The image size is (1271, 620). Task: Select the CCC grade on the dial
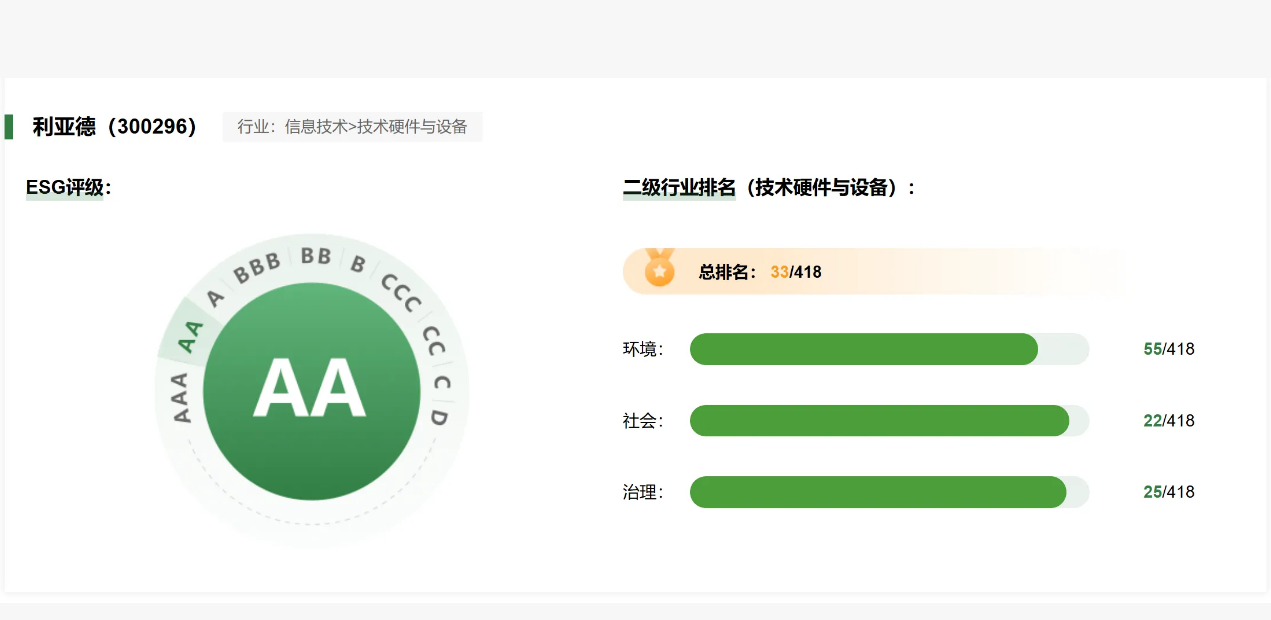(x=401, y=293)
